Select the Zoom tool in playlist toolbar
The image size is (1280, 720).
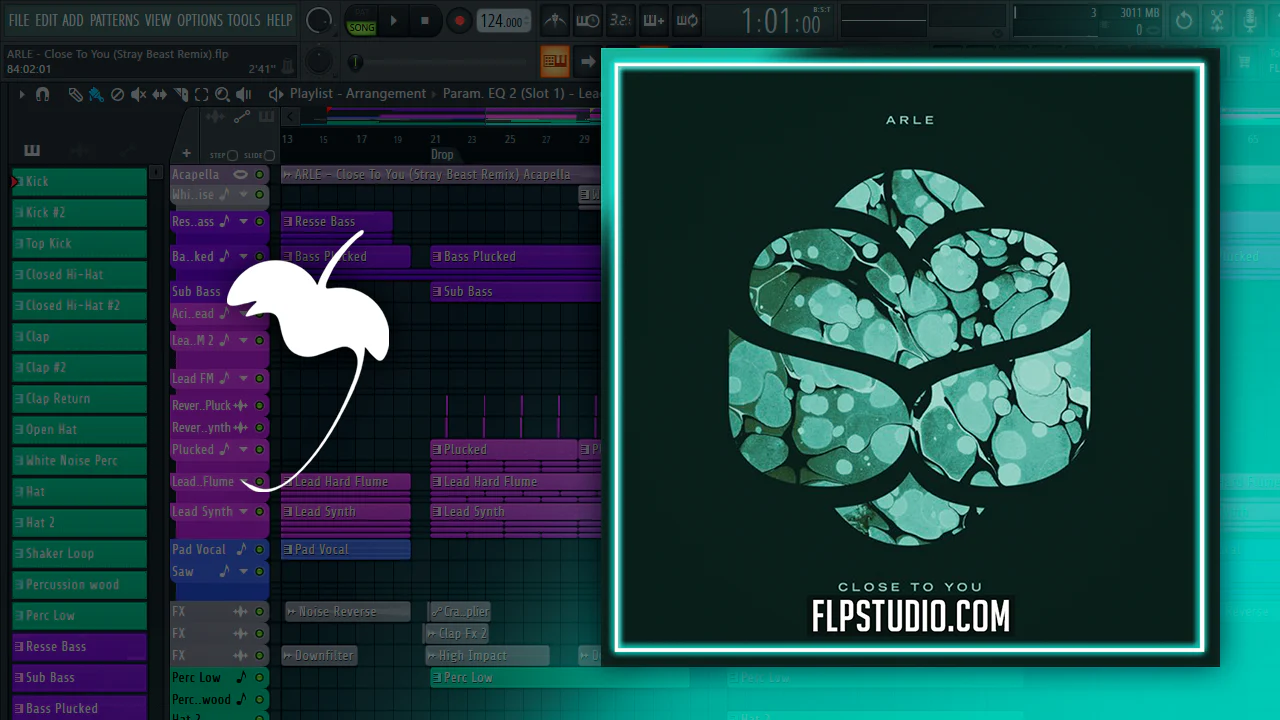[x=222, y=94]
